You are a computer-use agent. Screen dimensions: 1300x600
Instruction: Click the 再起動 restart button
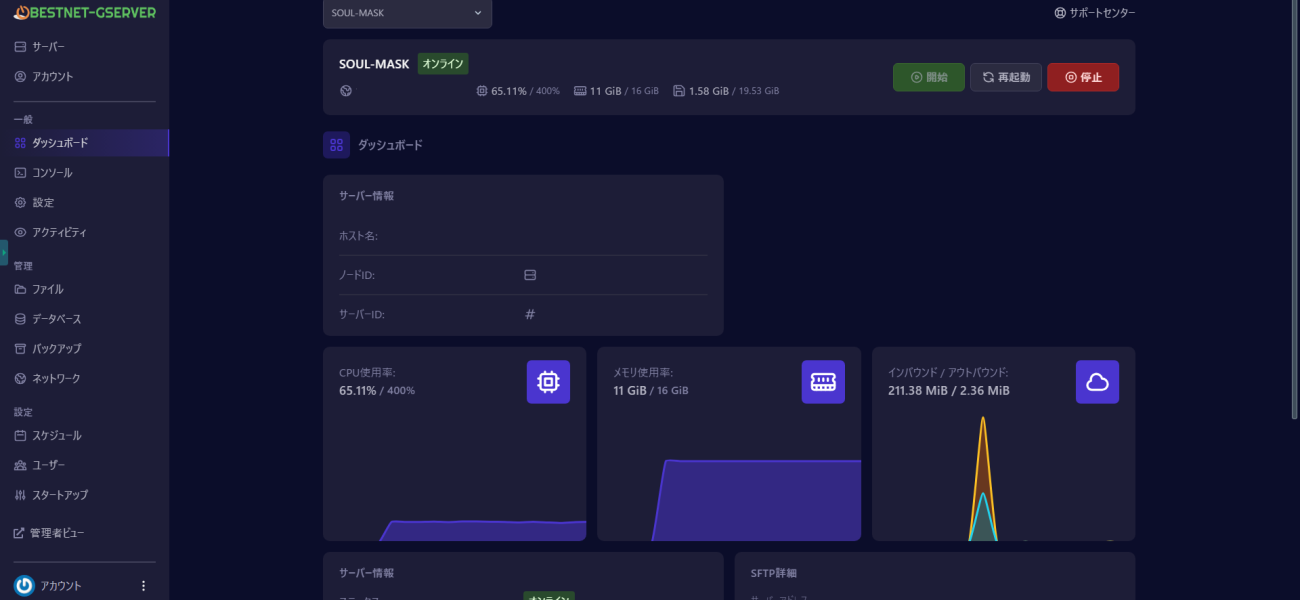pyautogui.click(x=1006, y=77)
